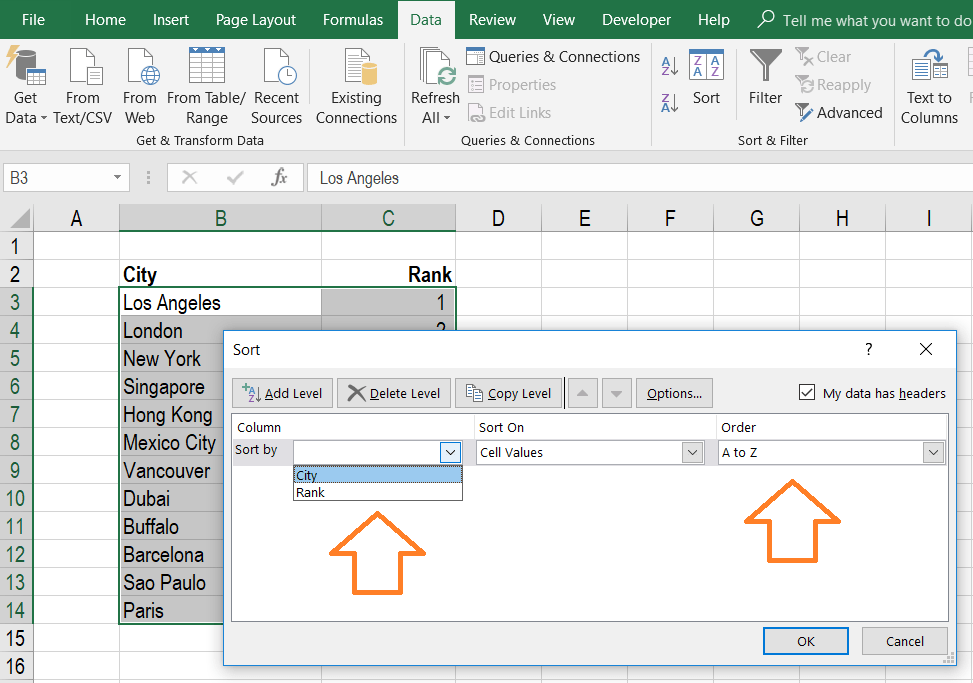This screenshot has width=973, height=683.
Task: Expand the Name Box dropdown arrow
Action: 117,178
